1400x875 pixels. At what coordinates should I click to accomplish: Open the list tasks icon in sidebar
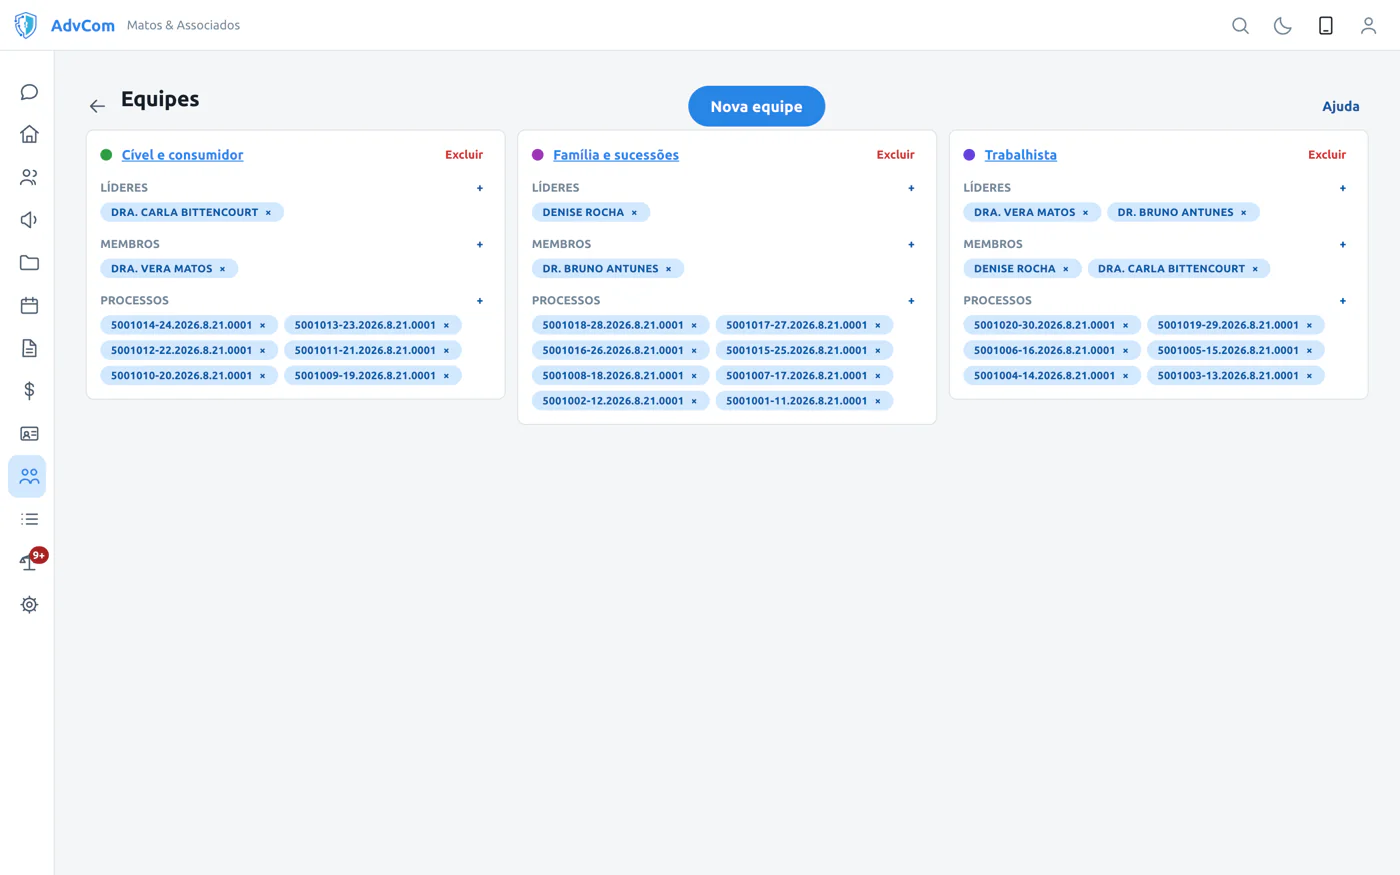pos(29,519)
